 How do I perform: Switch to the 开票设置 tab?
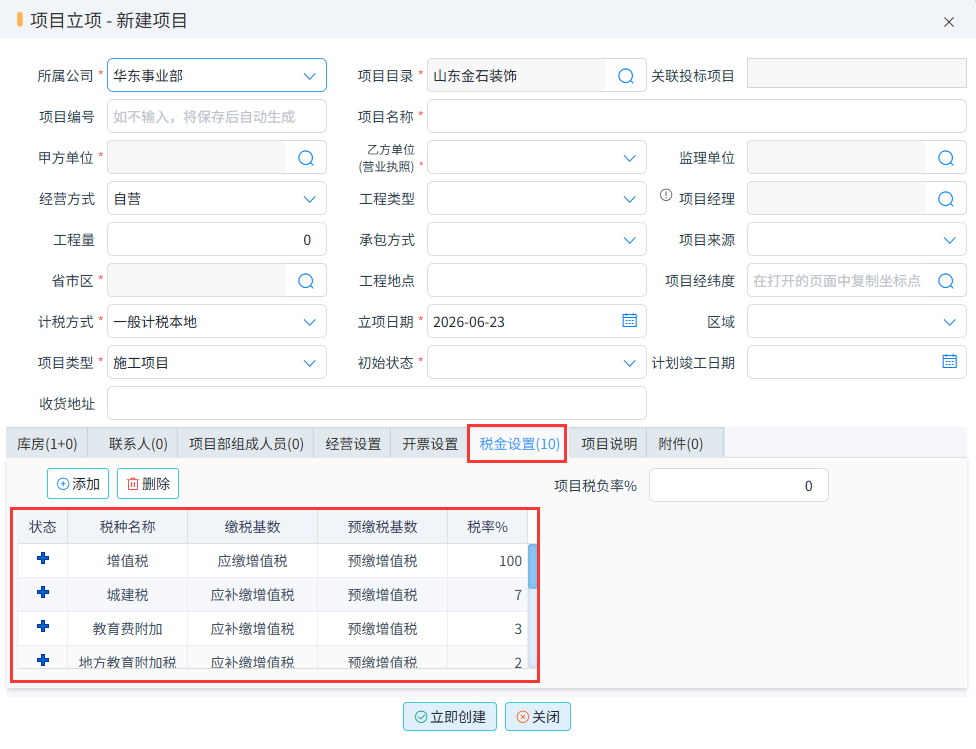coord(429,443)
